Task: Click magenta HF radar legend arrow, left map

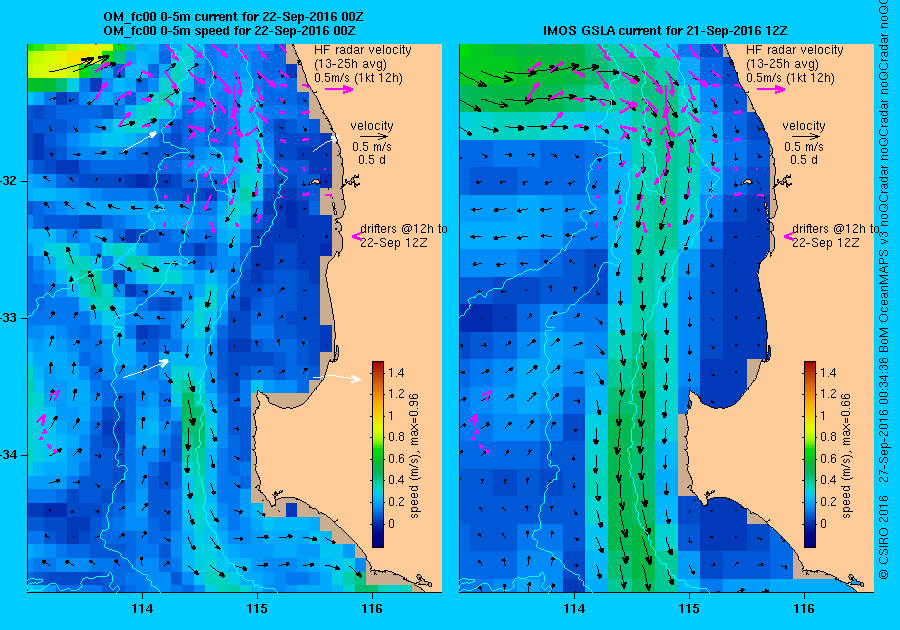Action: (x=339, y=89)
